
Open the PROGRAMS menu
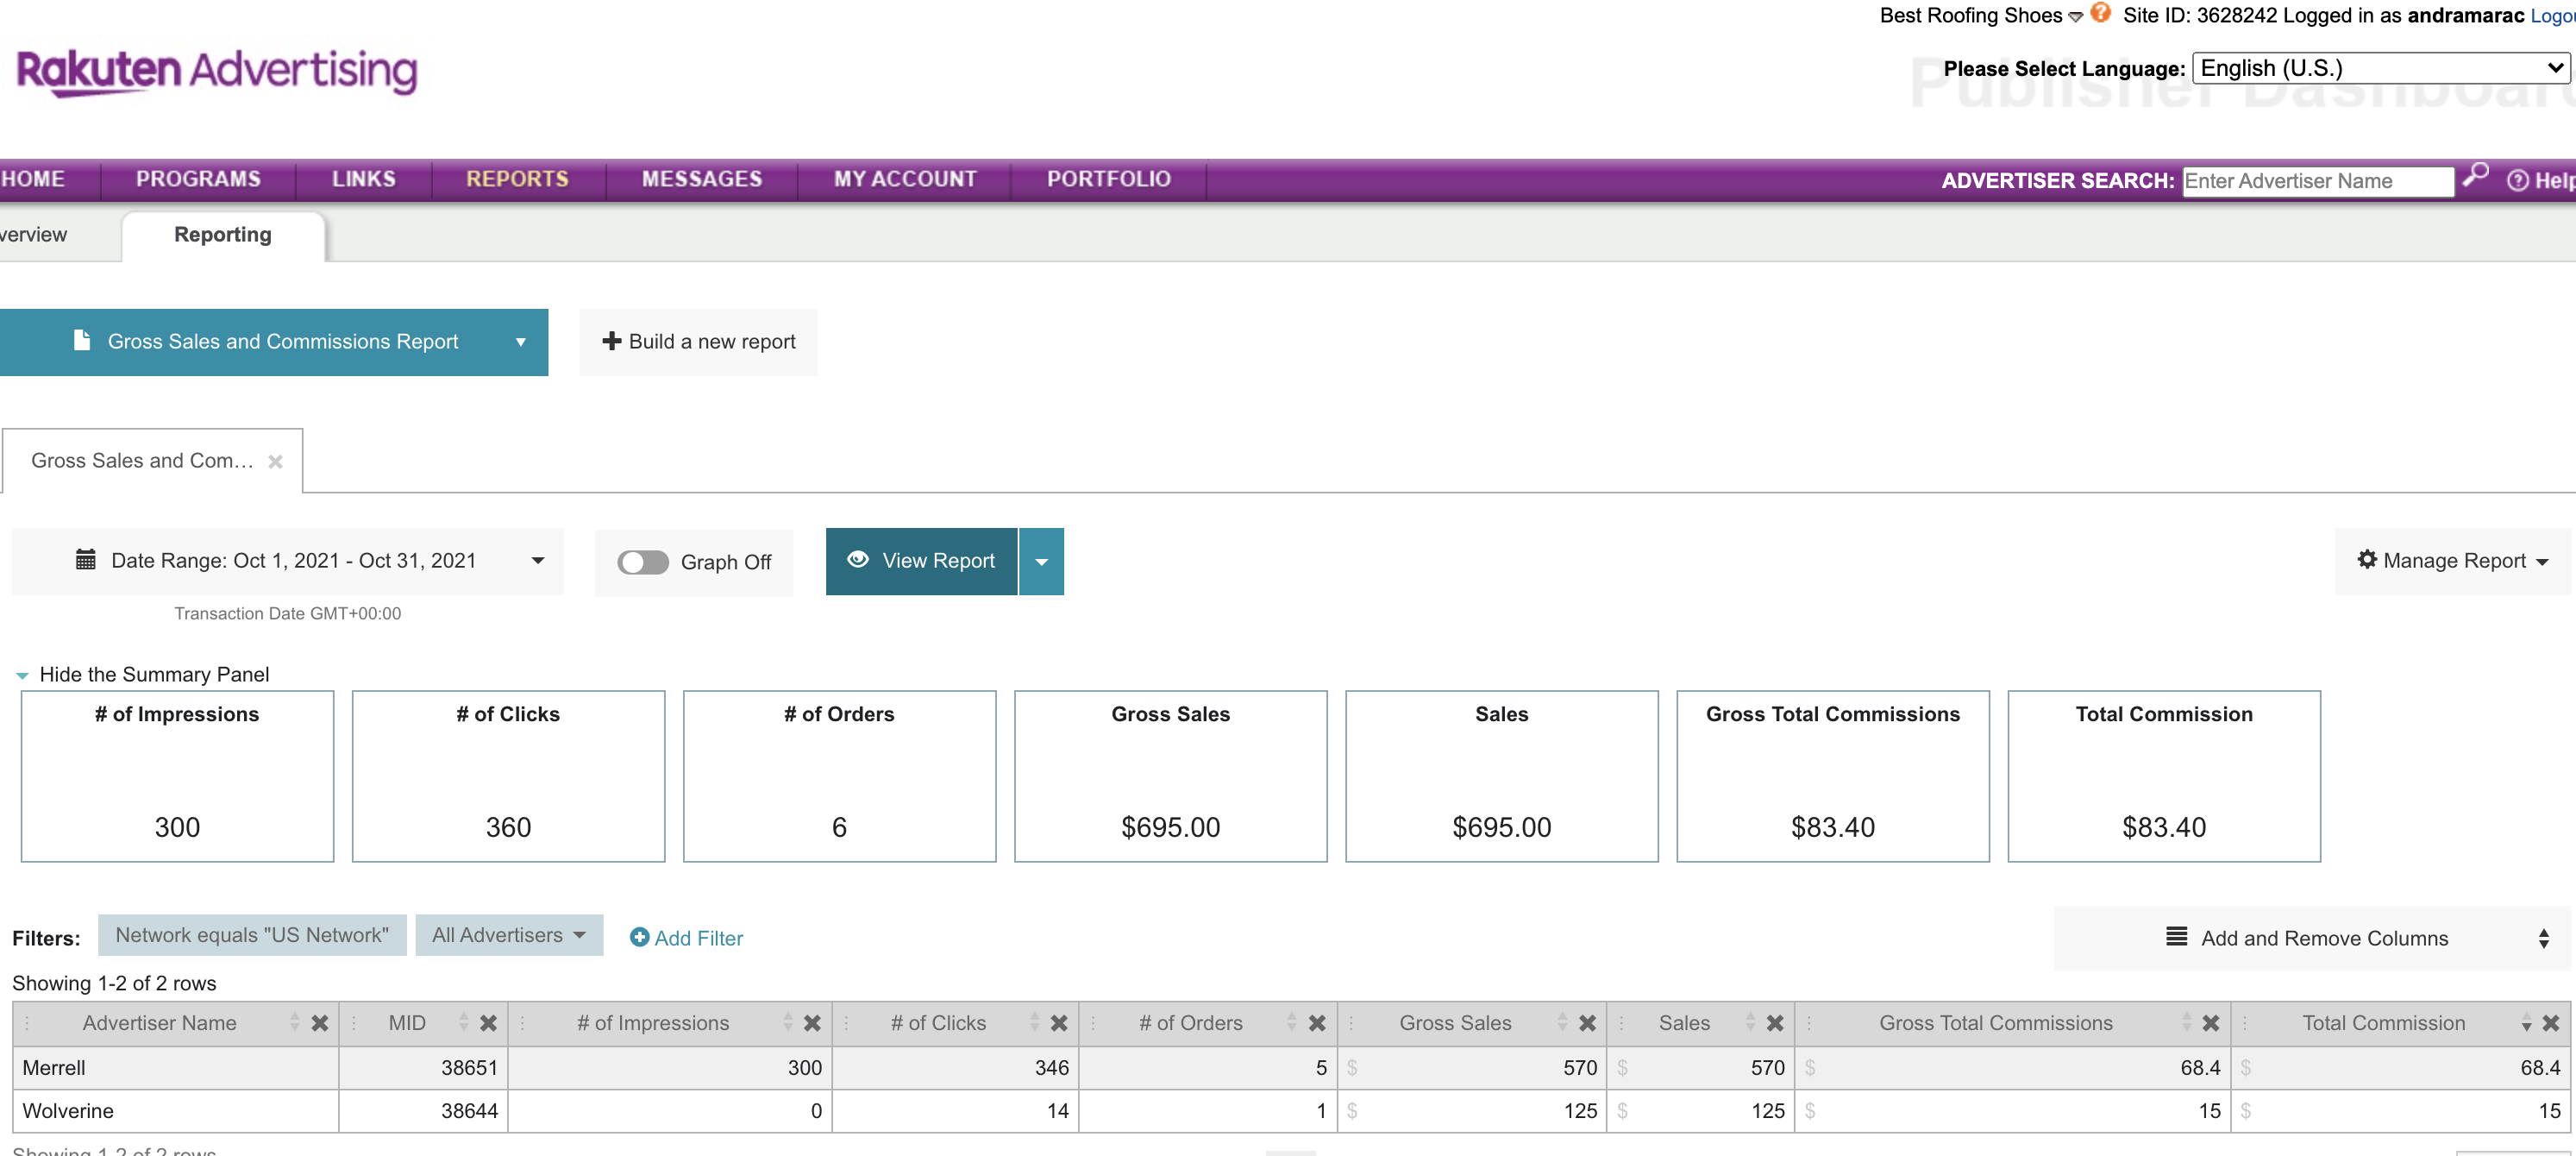coord(198,179)
